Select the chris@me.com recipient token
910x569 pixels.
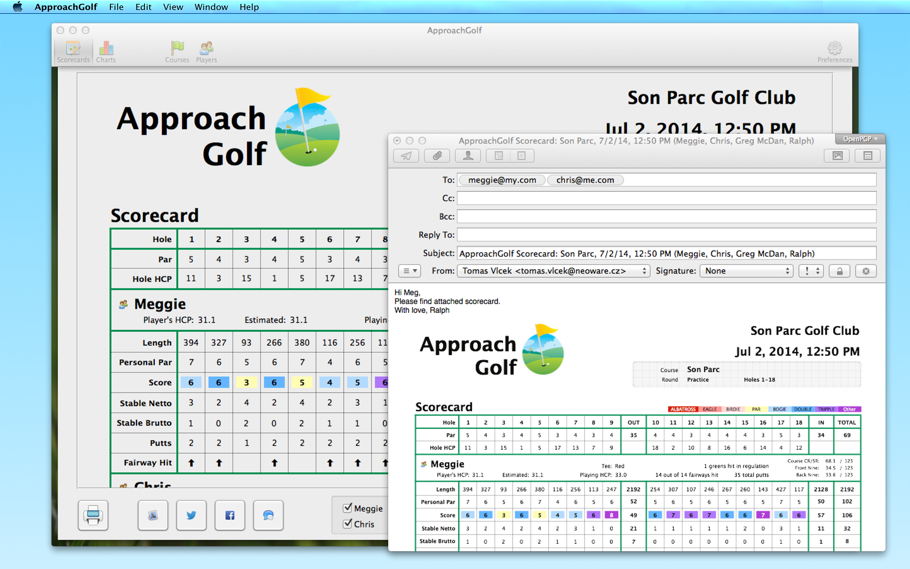(585, 180)
